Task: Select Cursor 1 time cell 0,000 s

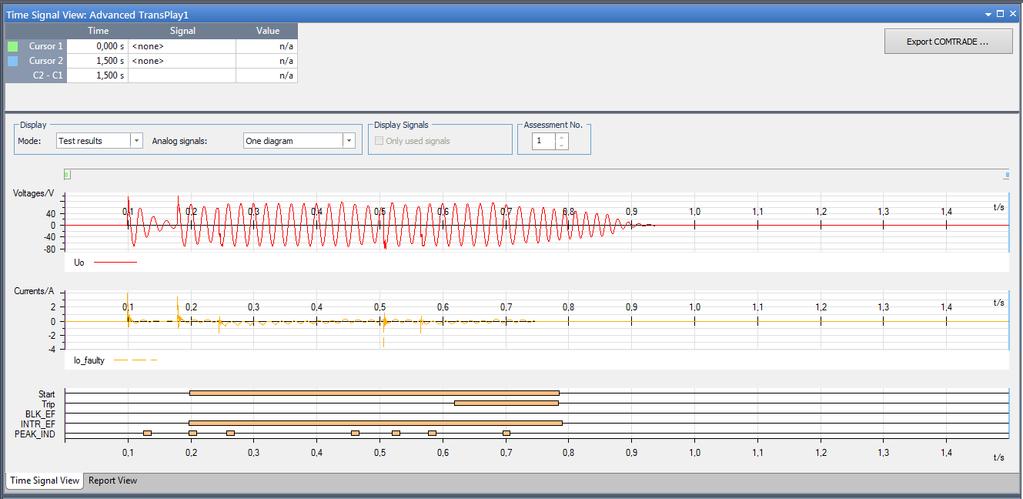Action: pyautogui.click(x=98, y=46)
